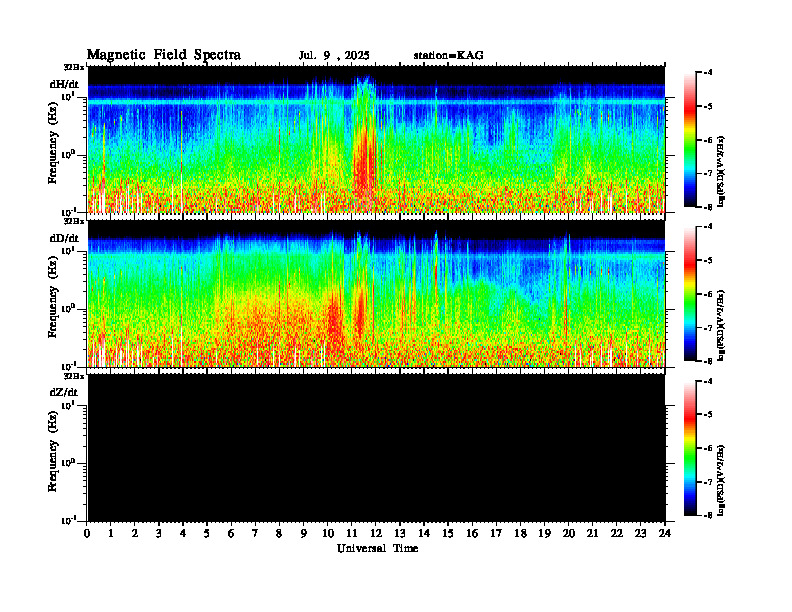This screenshot has height=612, width=792.
Task: Click hour tick label "4" on time axis
Action: tap(183, 533)
